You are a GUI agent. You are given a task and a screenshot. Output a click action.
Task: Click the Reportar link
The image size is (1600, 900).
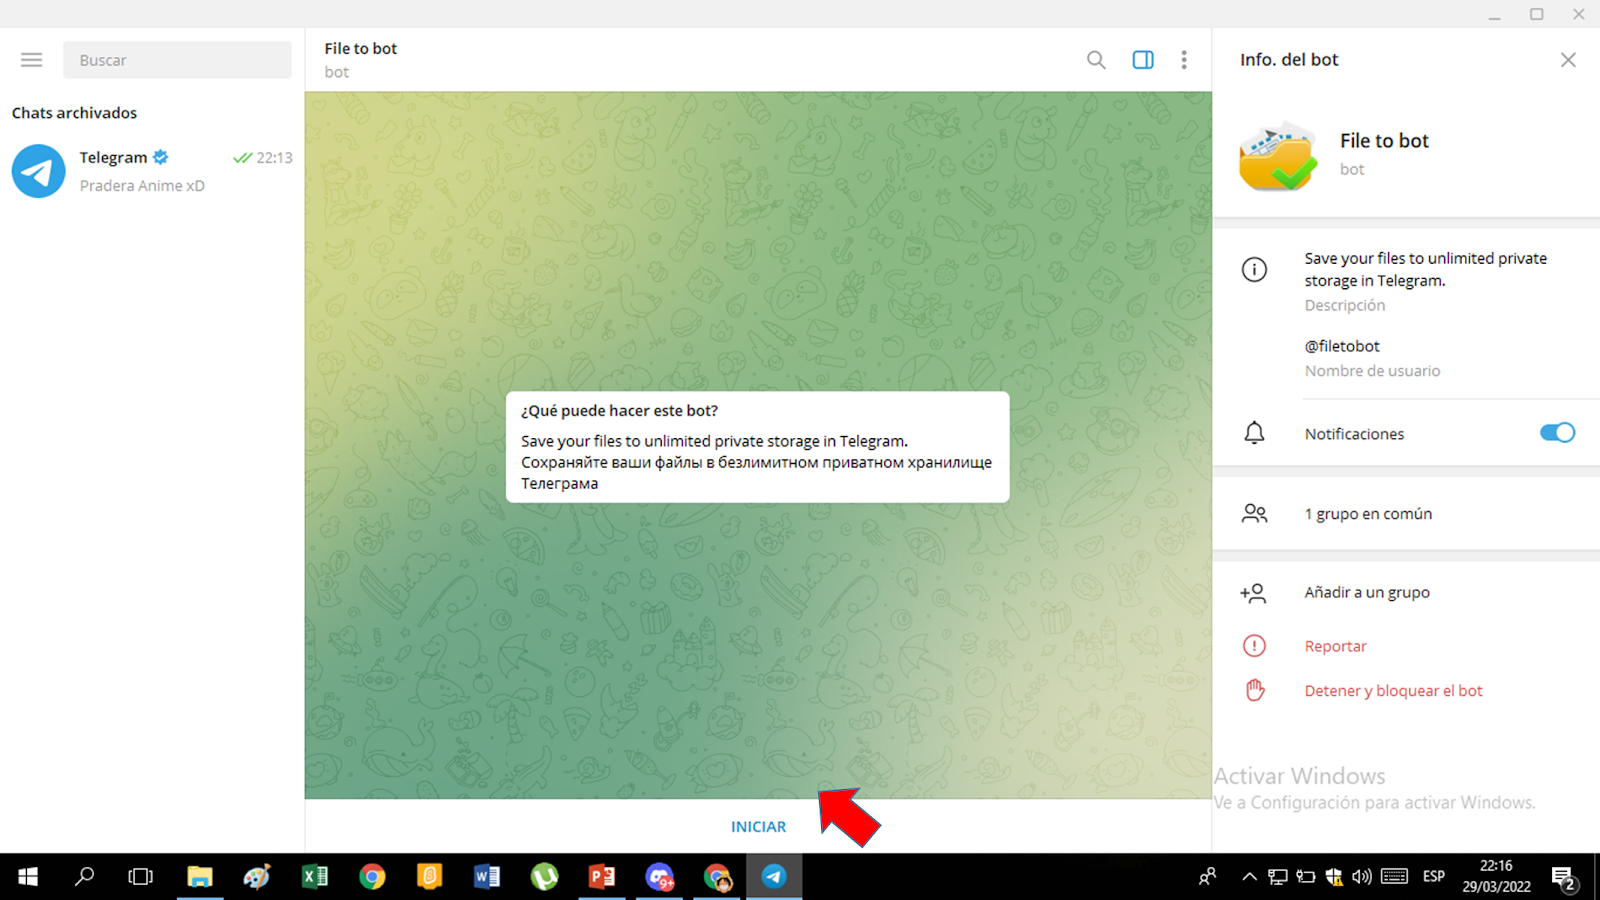pyautogui.click(x=1335, y=646)
